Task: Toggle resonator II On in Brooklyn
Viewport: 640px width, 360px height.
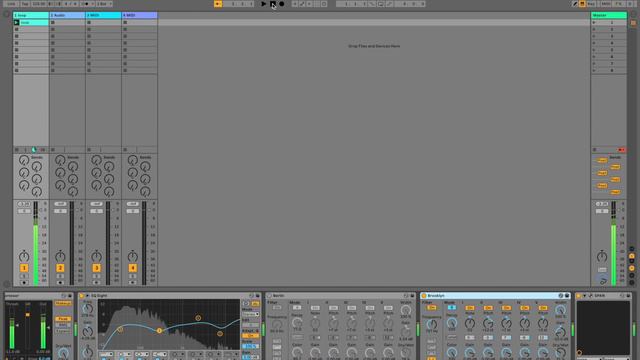Action: click(488, 308)
